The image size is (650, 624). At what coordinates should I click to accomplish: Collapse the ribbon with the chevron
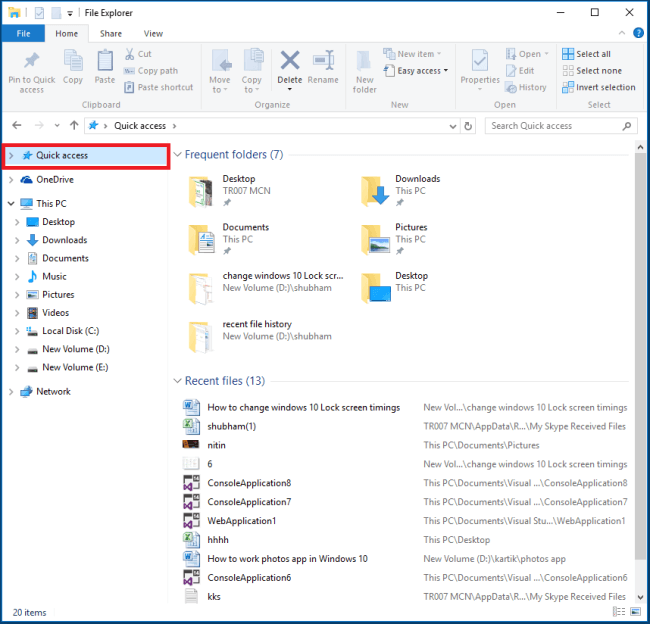[x=621, y=33]
